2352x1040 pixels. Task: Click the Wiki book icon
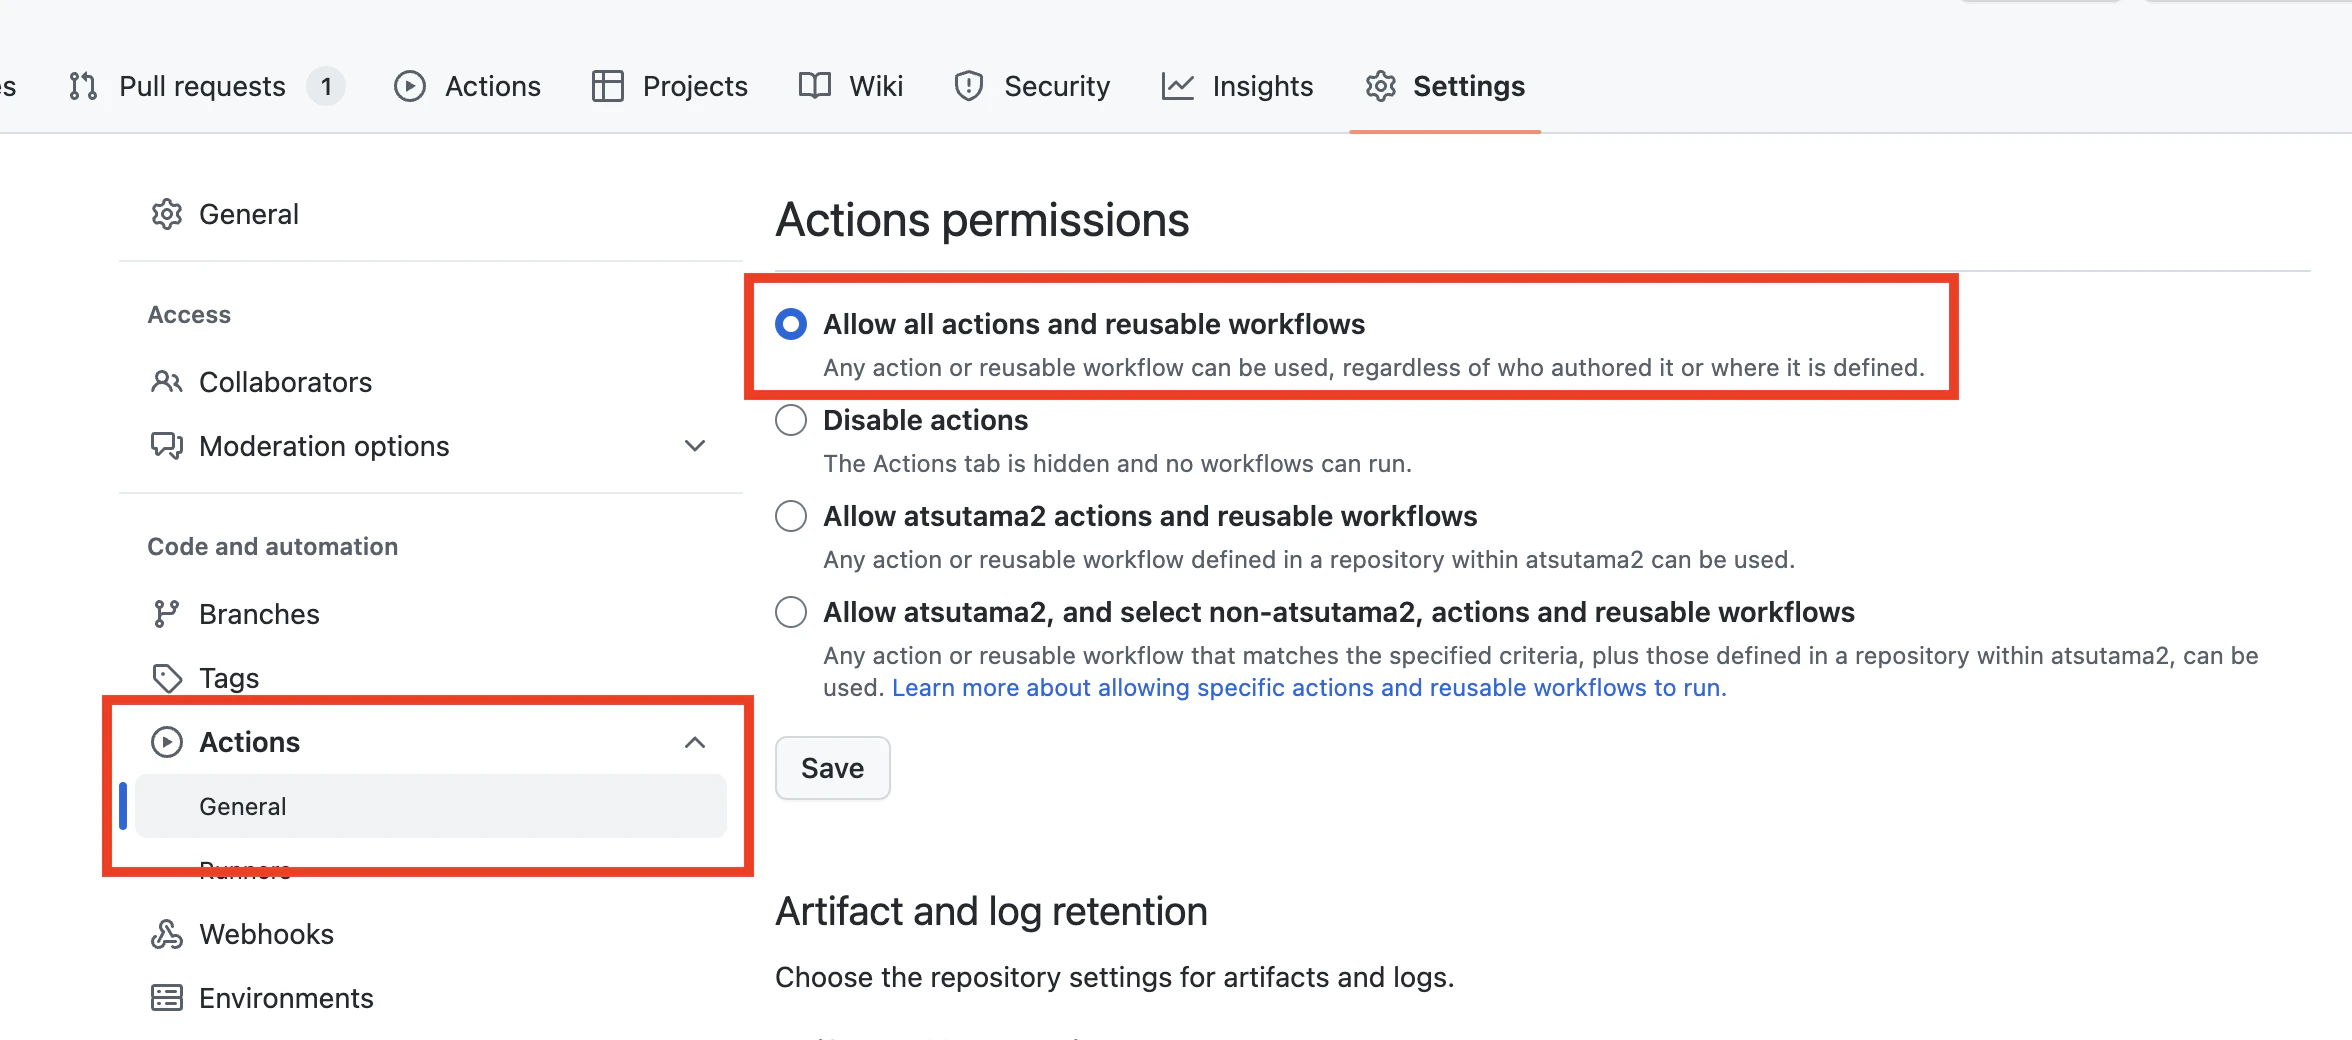click(815, 86)
